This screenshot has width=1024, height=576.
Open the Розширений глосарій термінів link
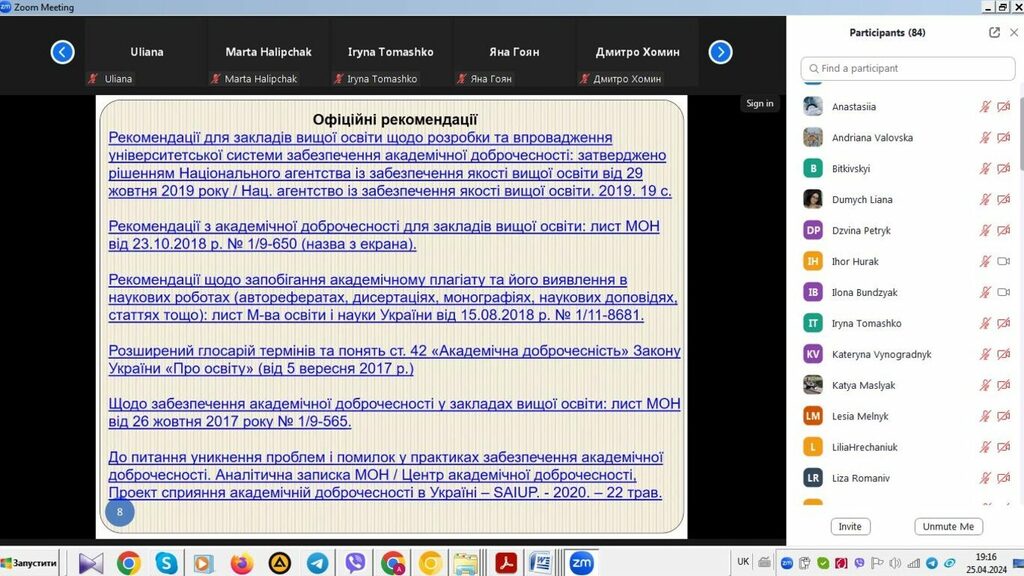(394, 359)
